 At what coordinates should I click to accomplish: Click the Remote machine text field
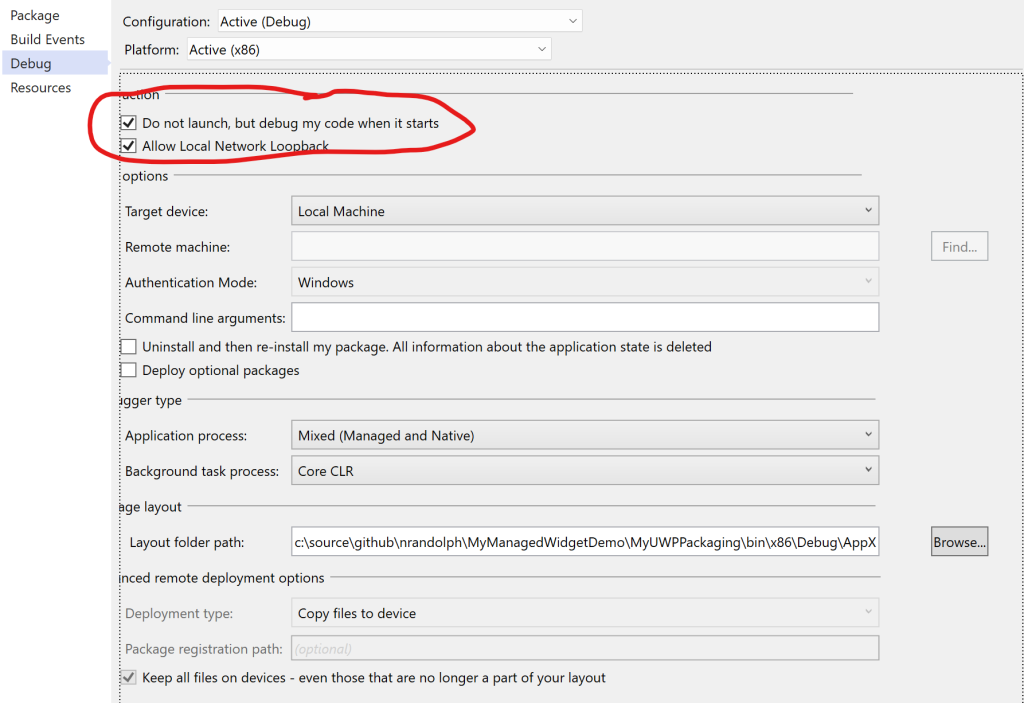(585, 247)
